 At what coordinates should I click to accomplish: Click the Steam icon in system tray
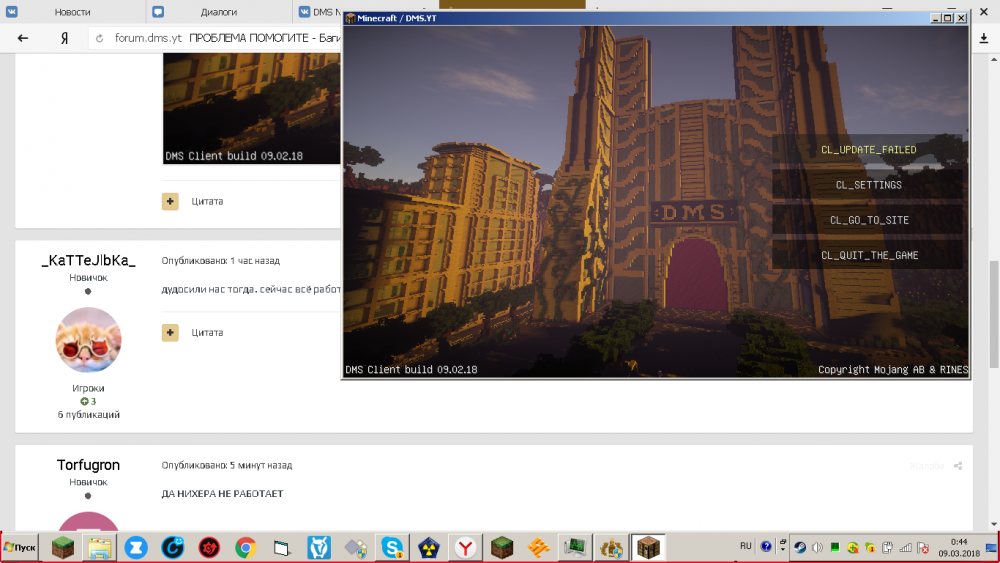coord(800,548)
